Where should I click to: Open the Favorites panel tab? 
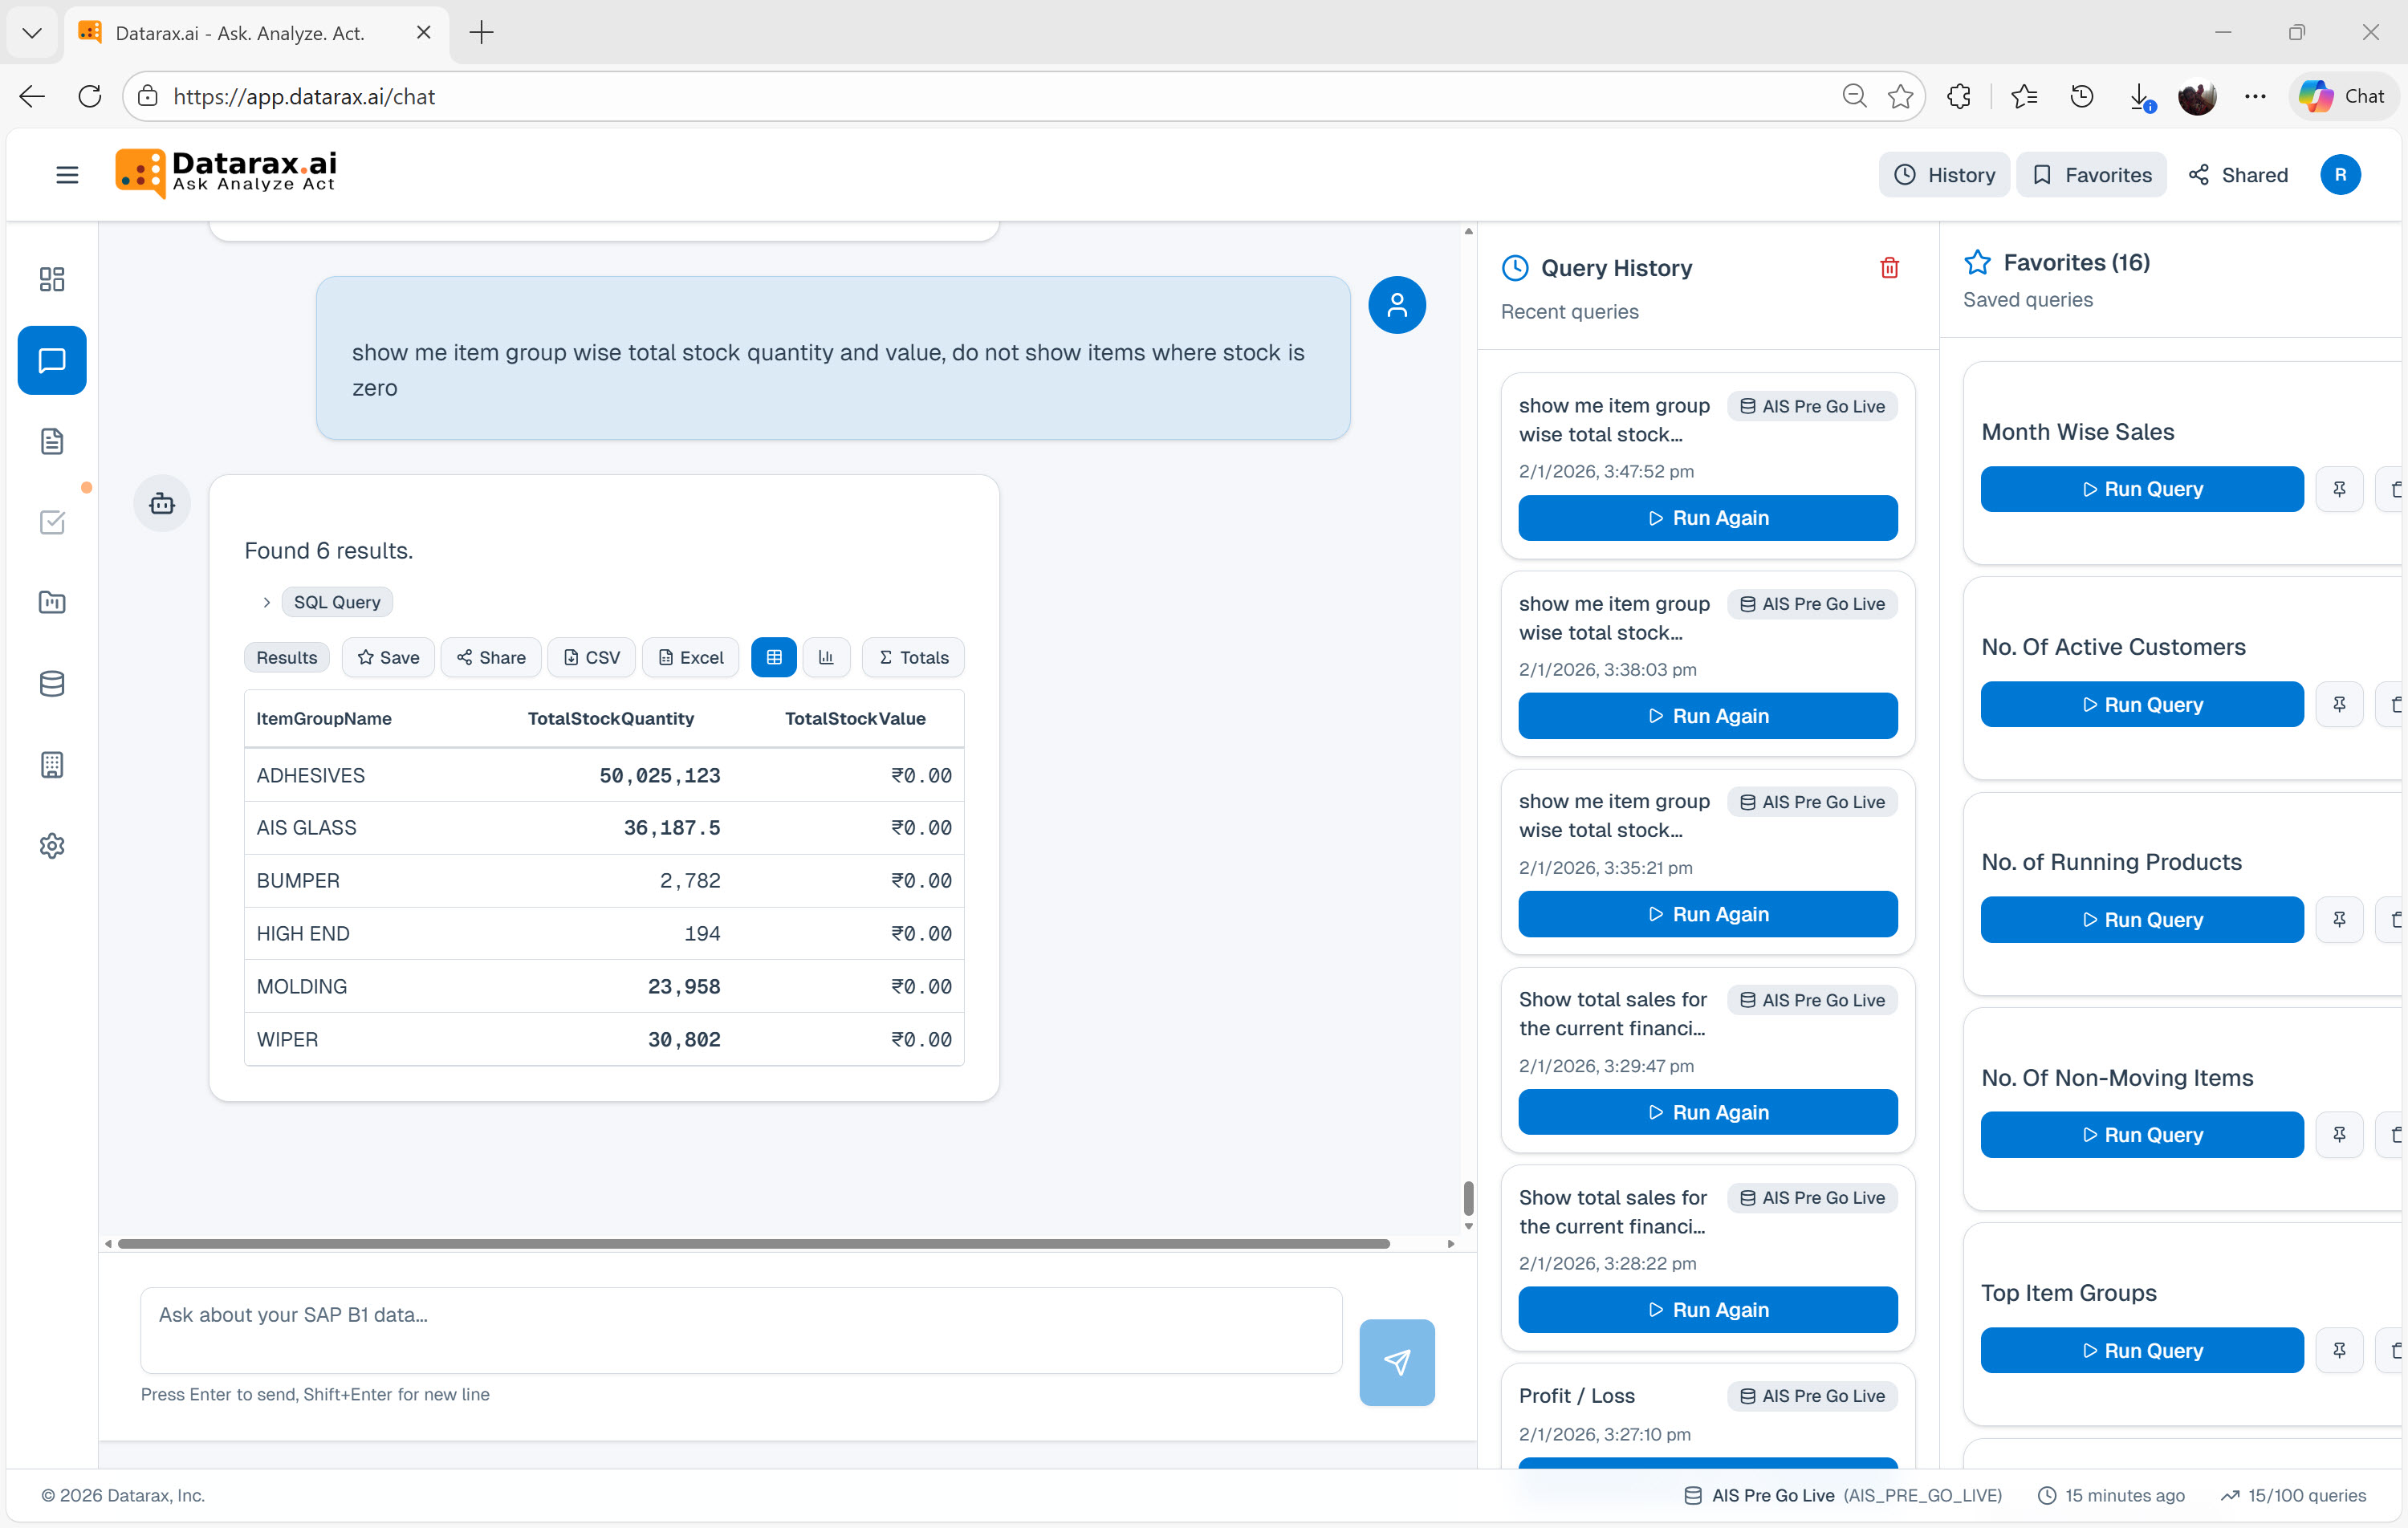click(x=2090, y=175)
